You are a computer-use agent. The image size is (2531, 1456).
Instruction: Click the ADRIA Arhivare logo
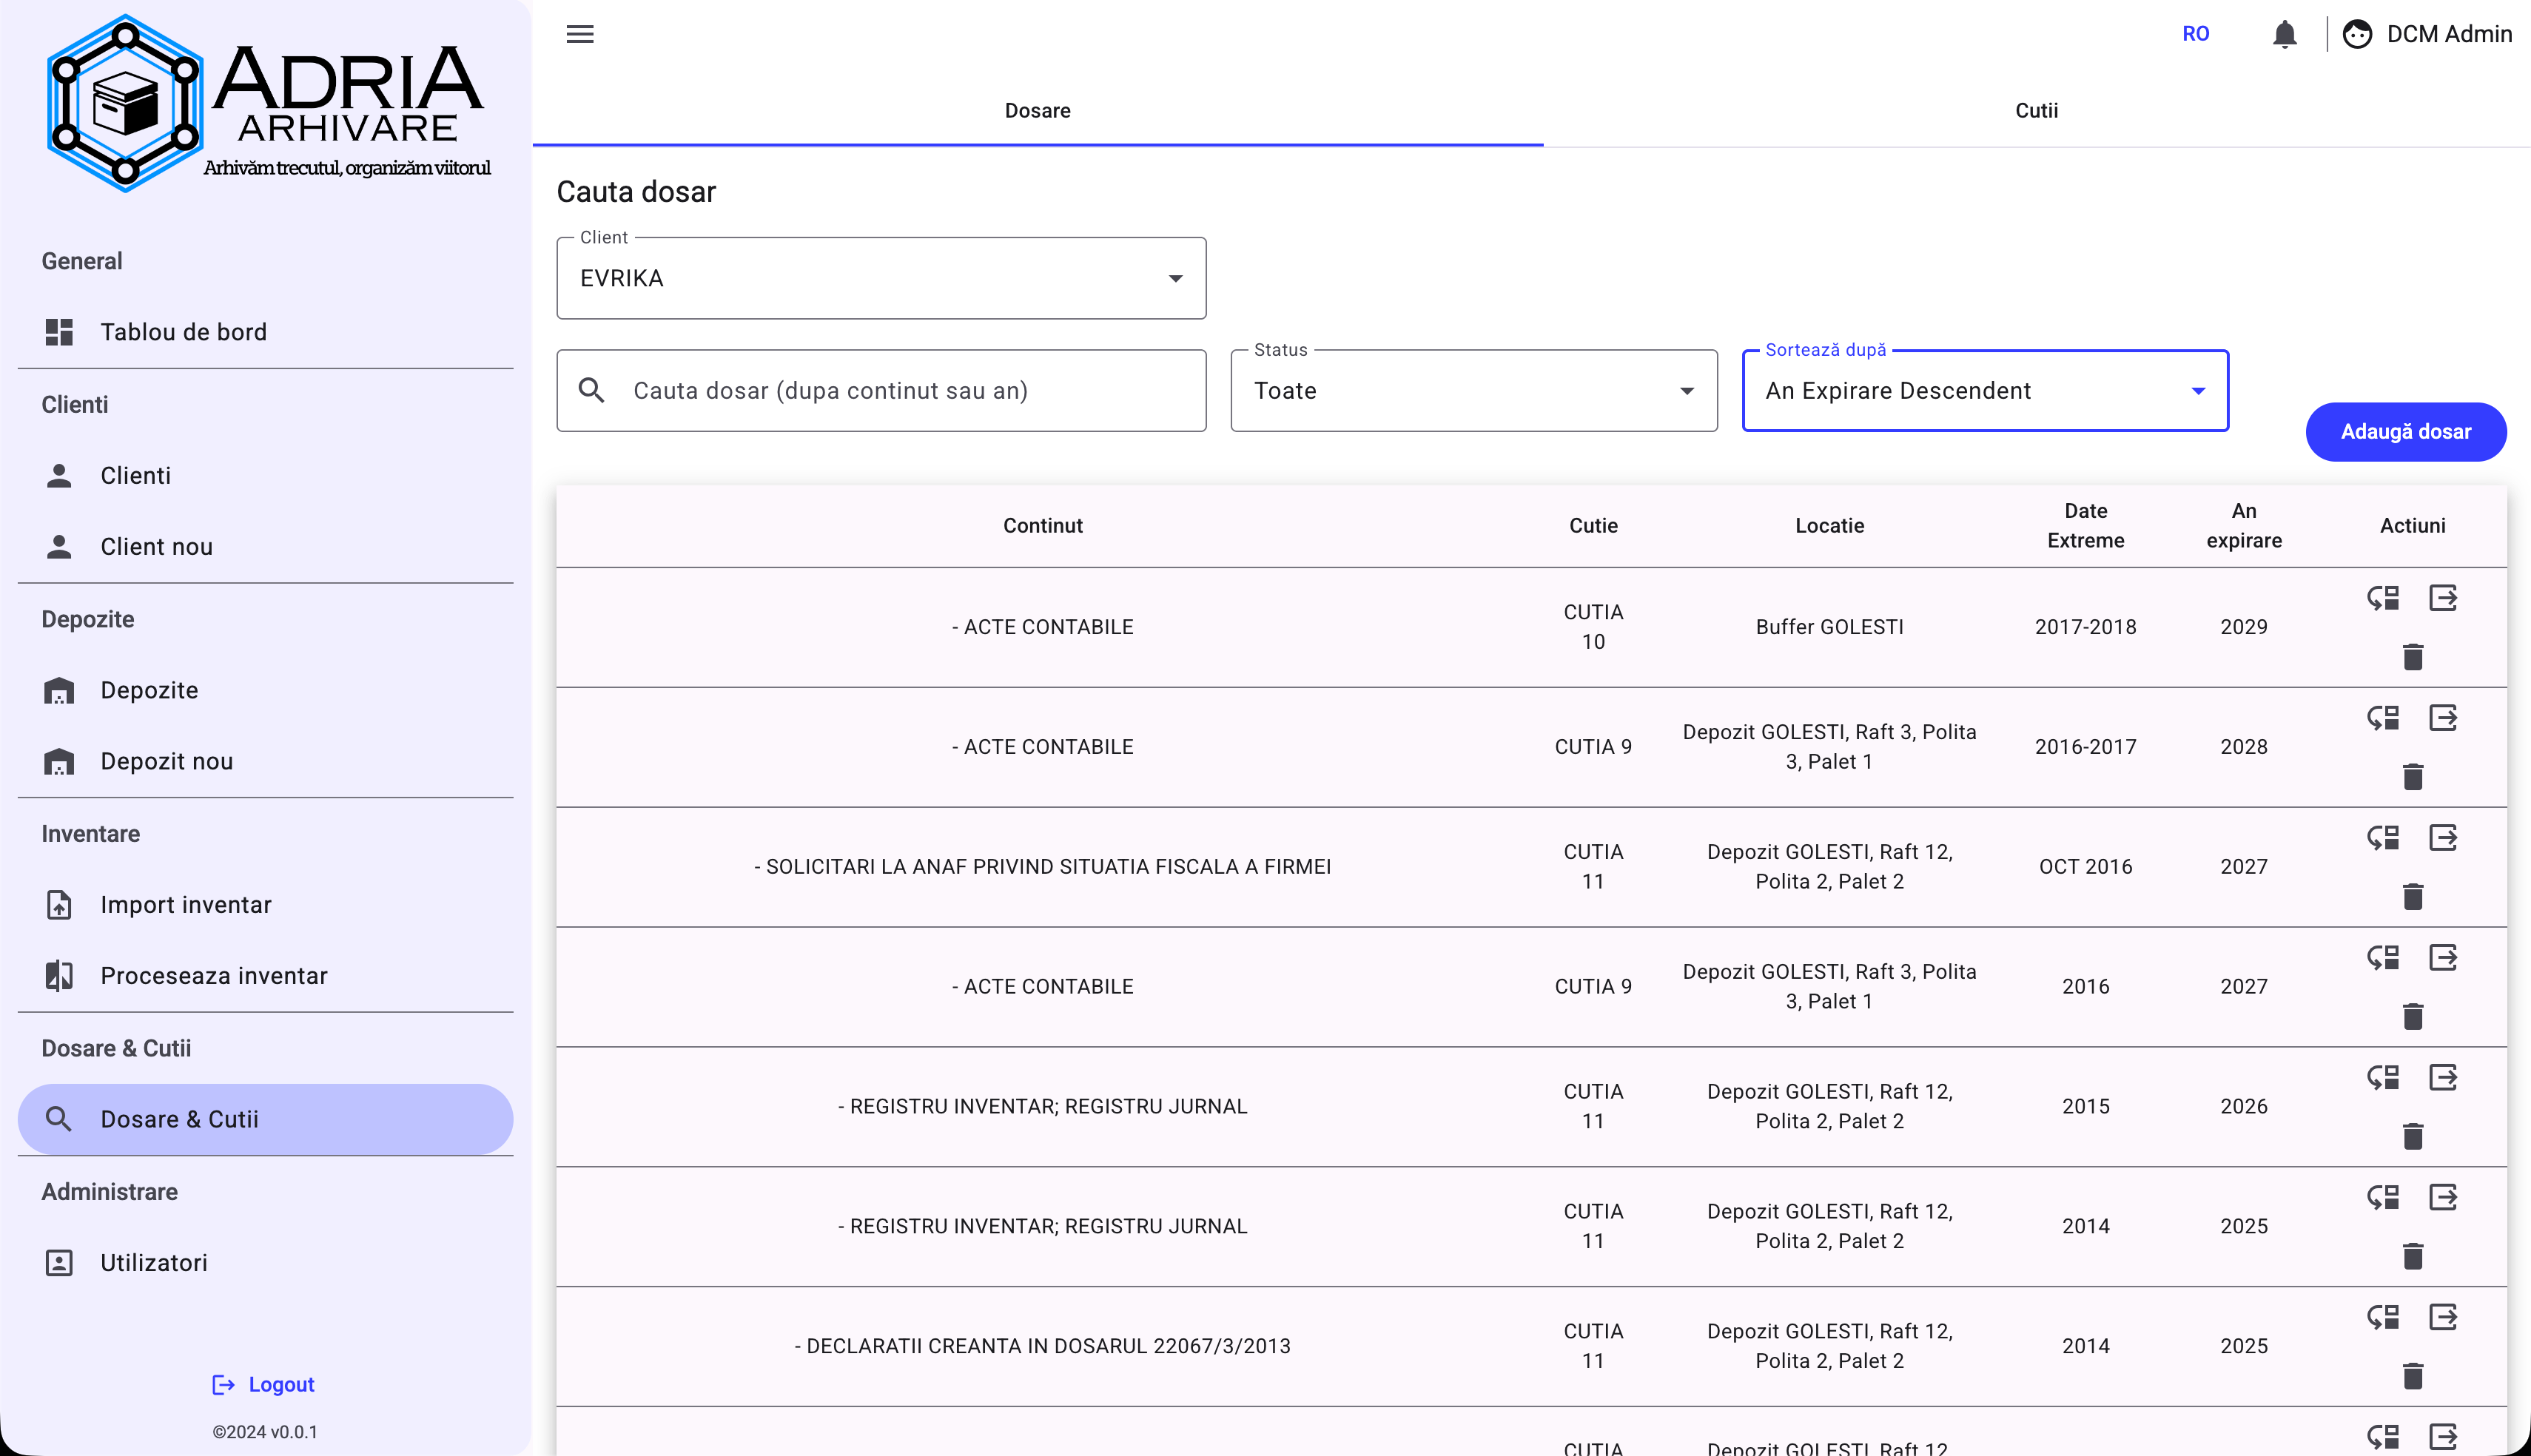(x=268, y=103)
